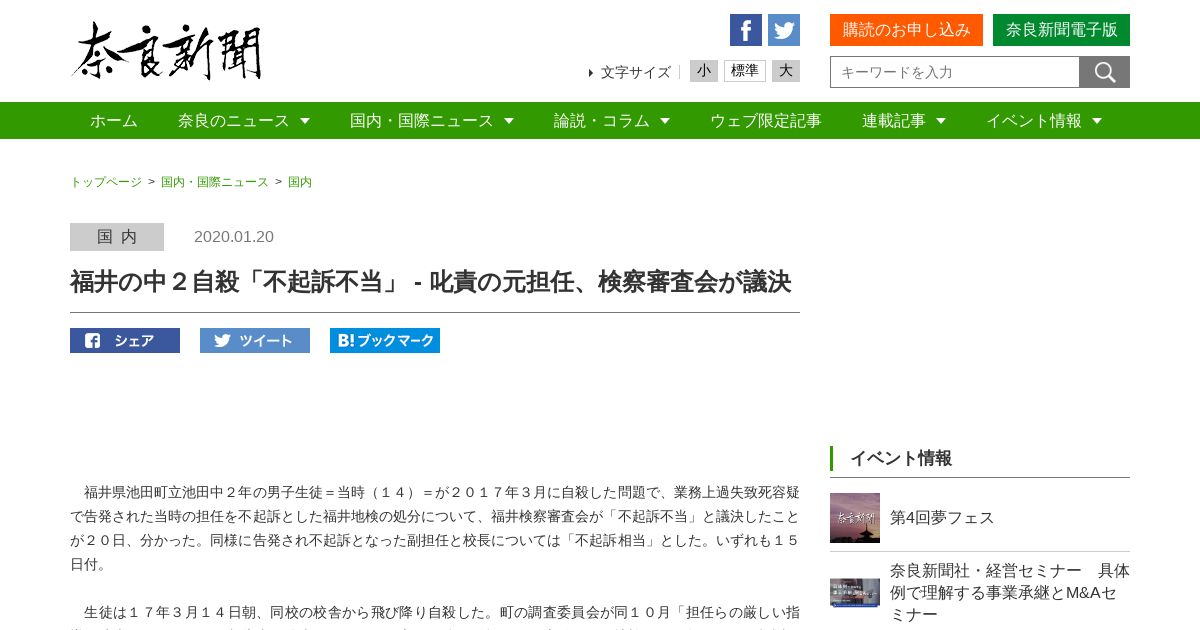
Task: Click the article date 2020.01.20
Action: (x=234, y=237)
